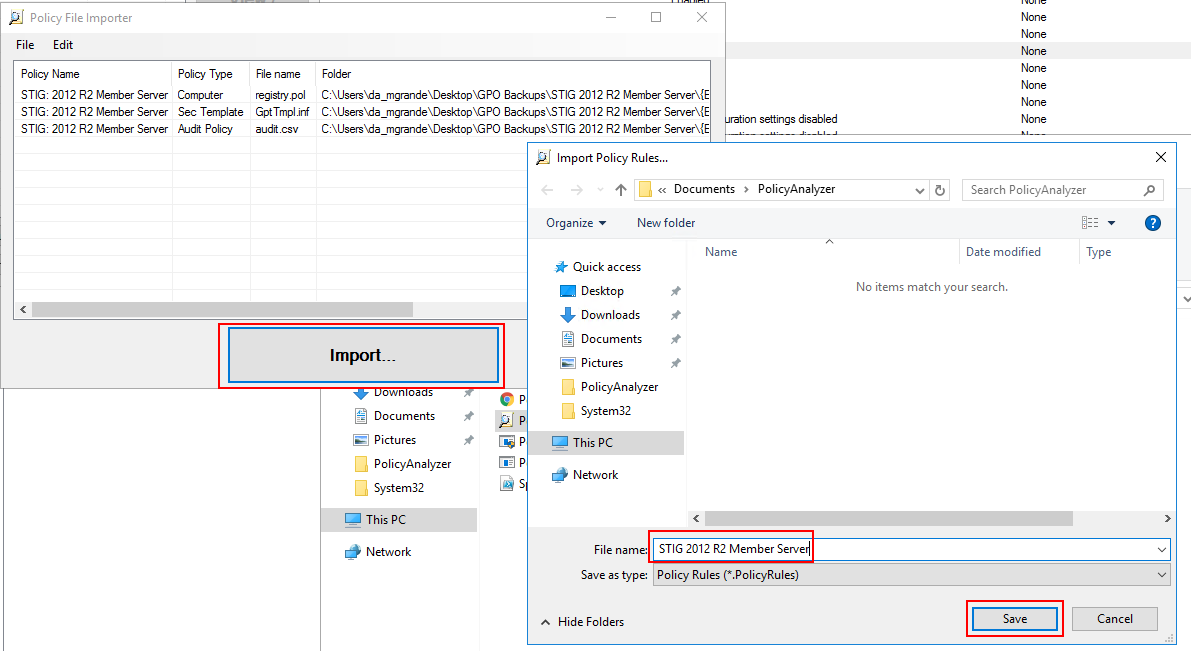Open the Edit menu
Image resolution: width=1191 pixels, height=651 pixels.
[63, 44]
